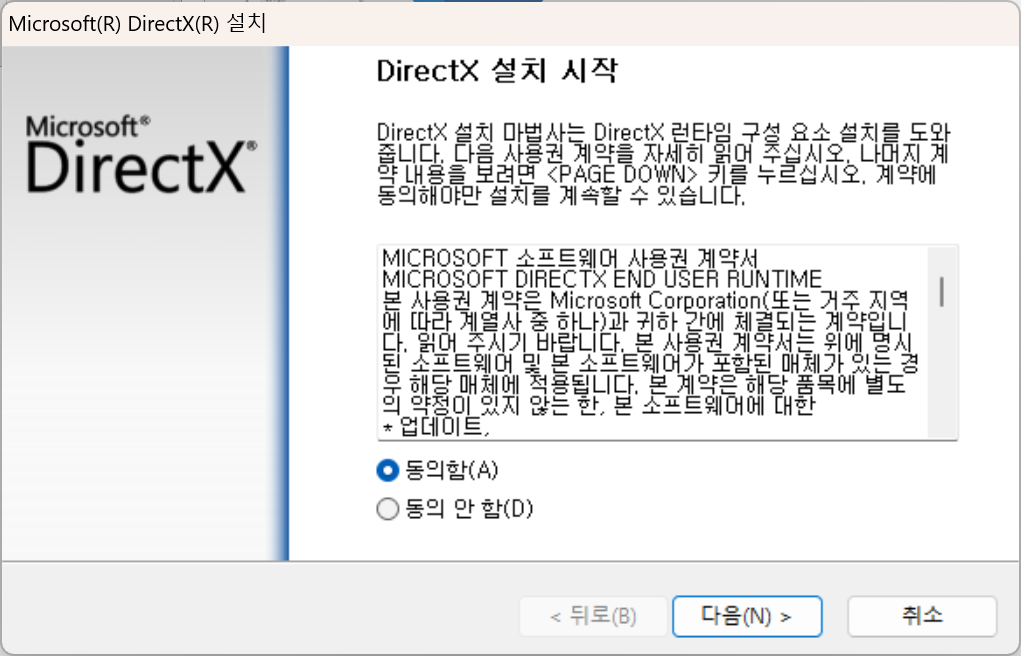Click the Microsoft DirectX logo

pos(141,154)
